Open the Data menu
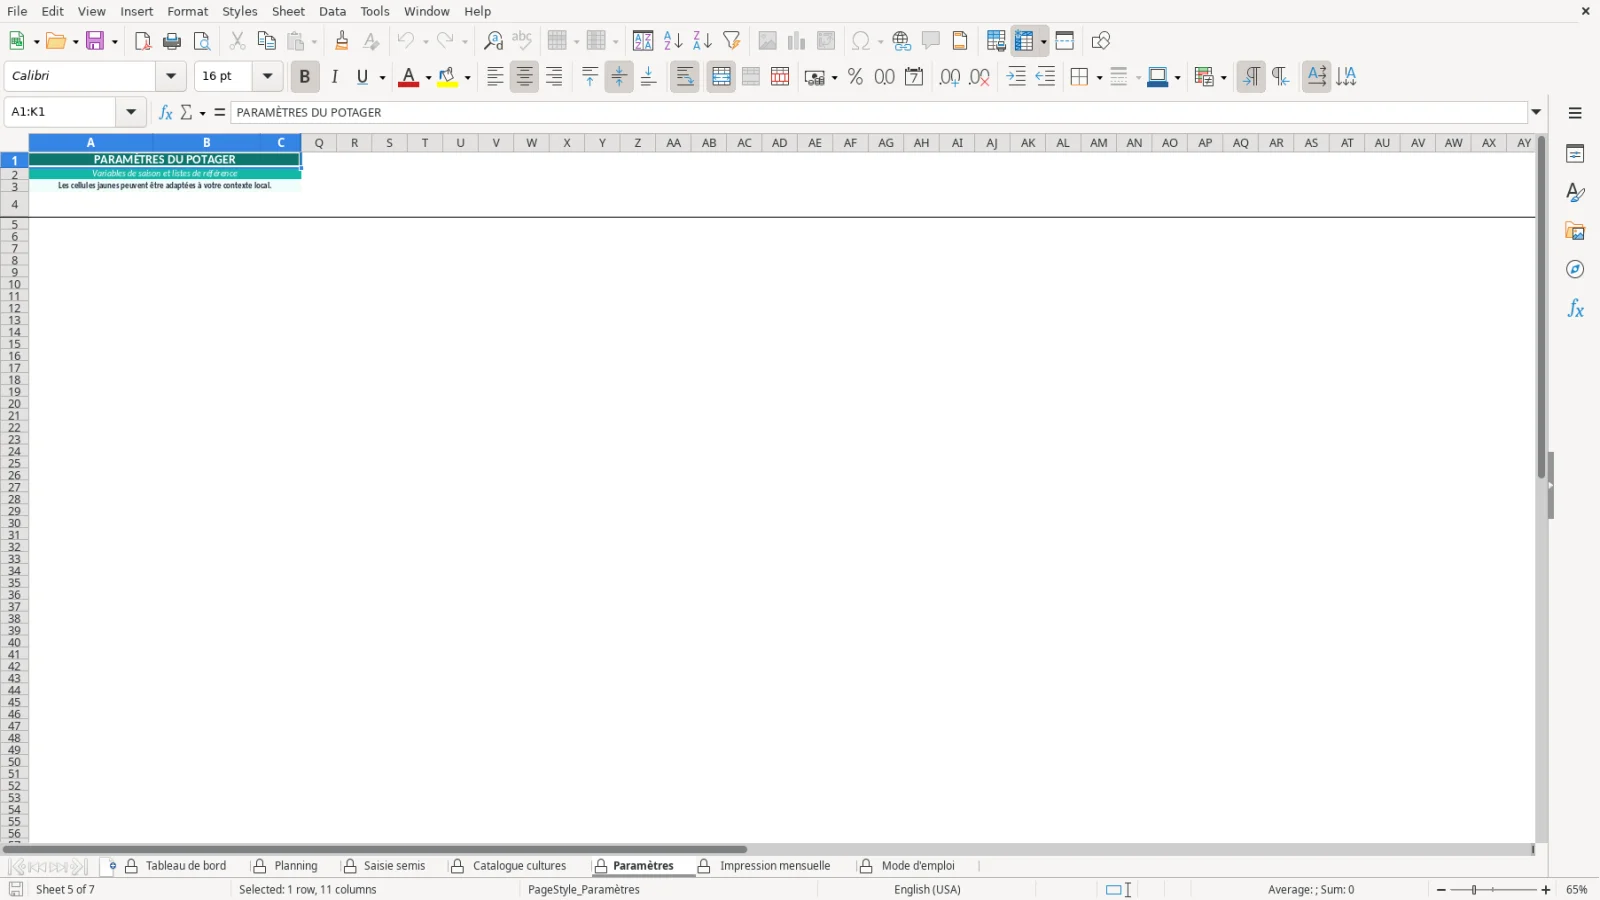 (333, 11)
